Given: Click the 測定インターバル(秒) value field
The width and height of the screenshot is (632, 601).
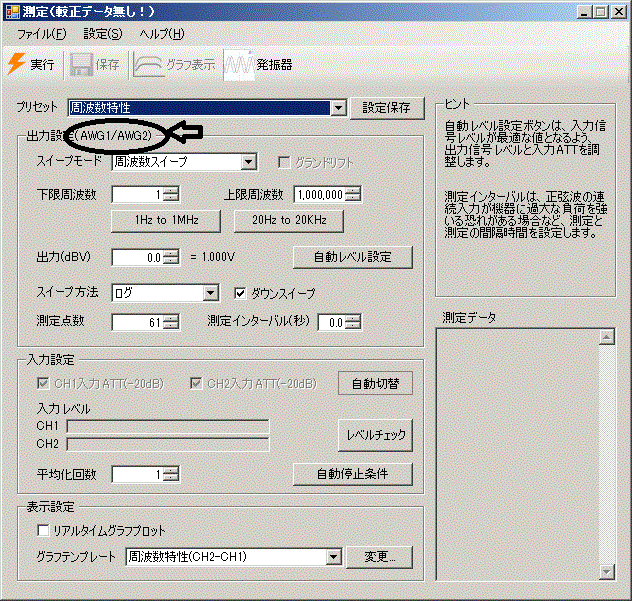Looking at the screenshot, I should tap(332, 322).
